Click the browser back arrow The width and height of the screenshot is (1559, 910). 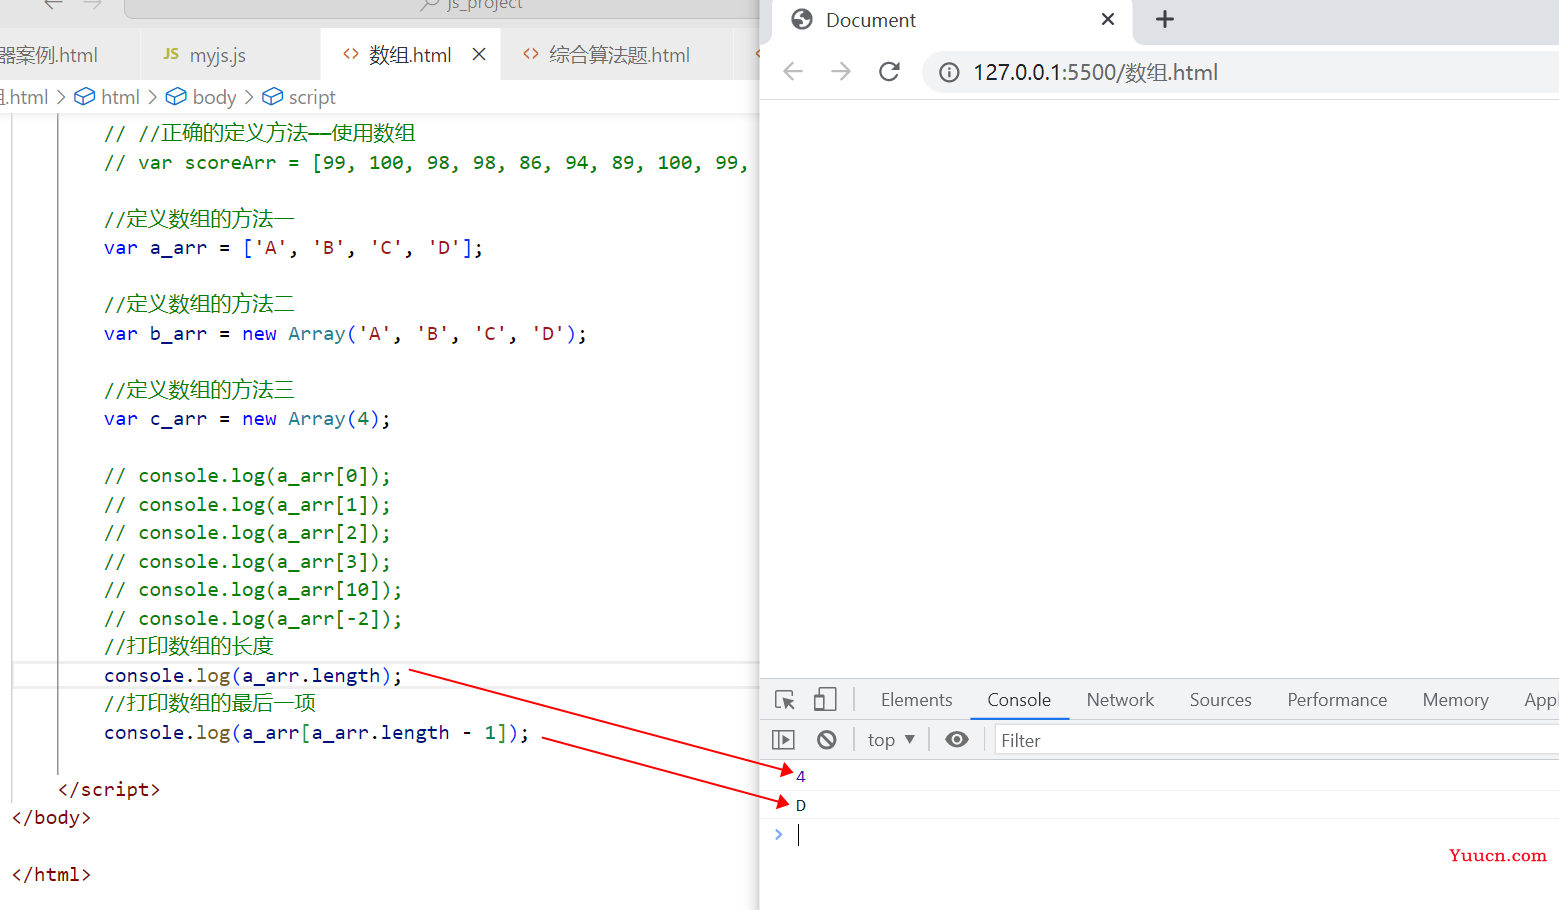(793, 71)
